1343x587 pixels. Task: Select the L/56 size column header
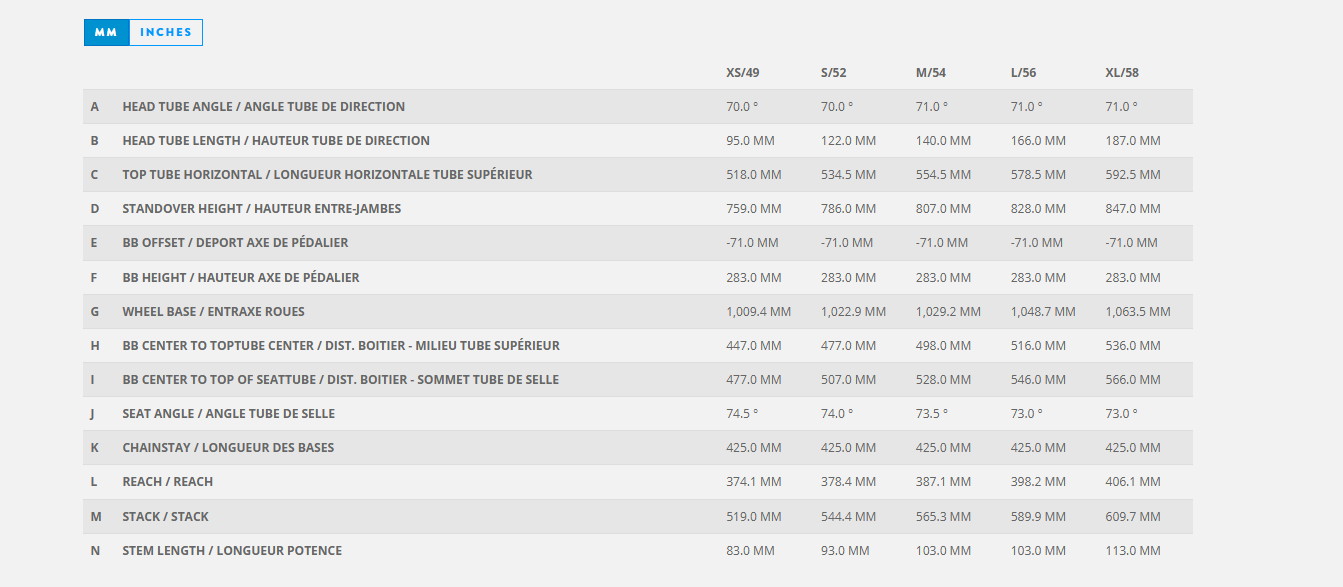[1023, 73]
